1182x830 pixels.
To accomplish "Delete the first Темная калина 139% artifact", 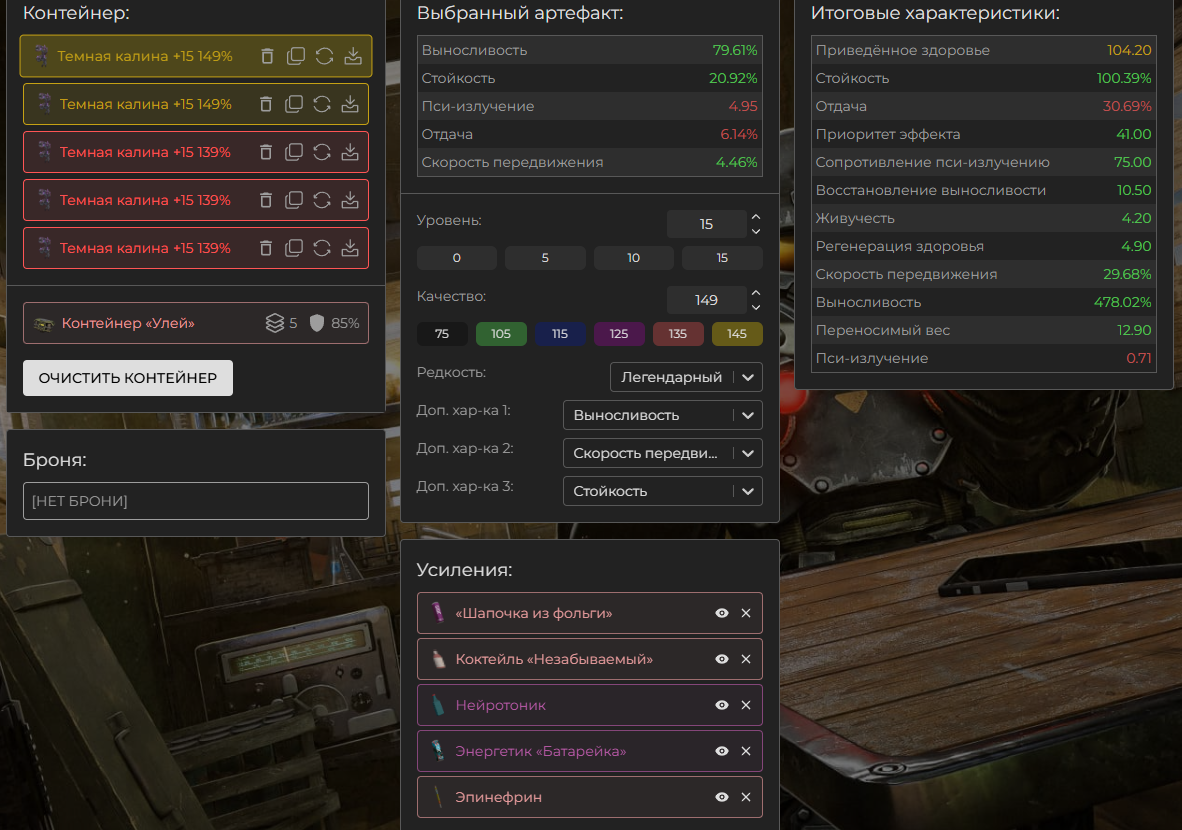I will pyautogui.click(x=265, y=152).
